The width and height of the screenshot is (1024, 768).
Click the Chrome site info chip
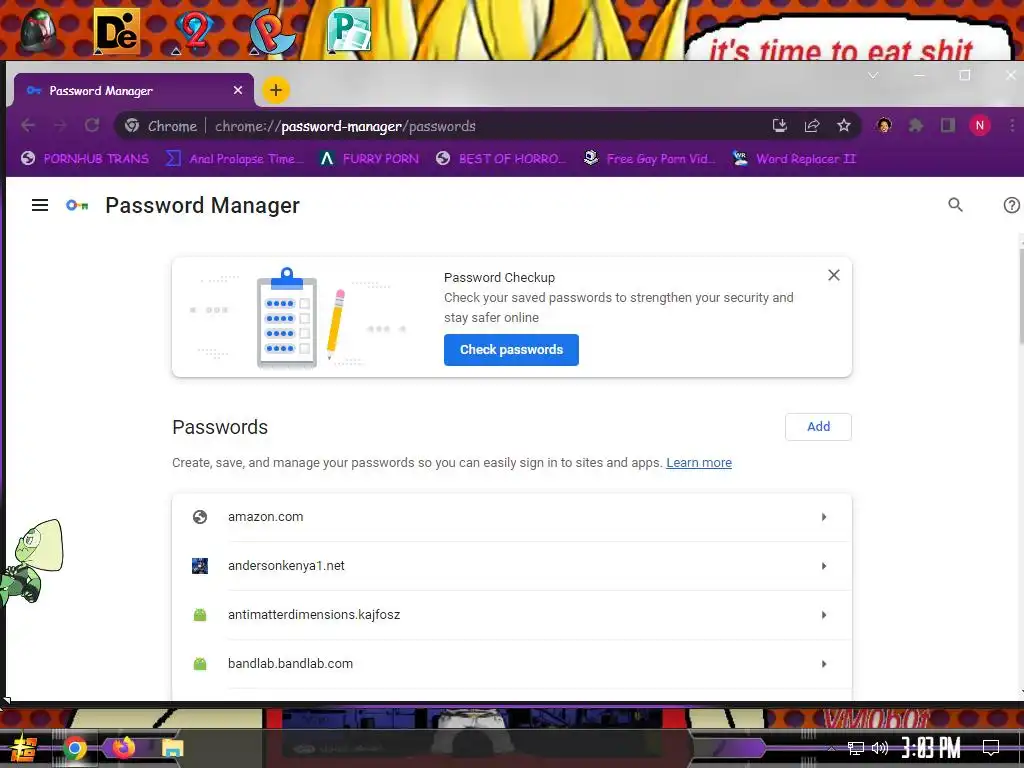(161, 126)
